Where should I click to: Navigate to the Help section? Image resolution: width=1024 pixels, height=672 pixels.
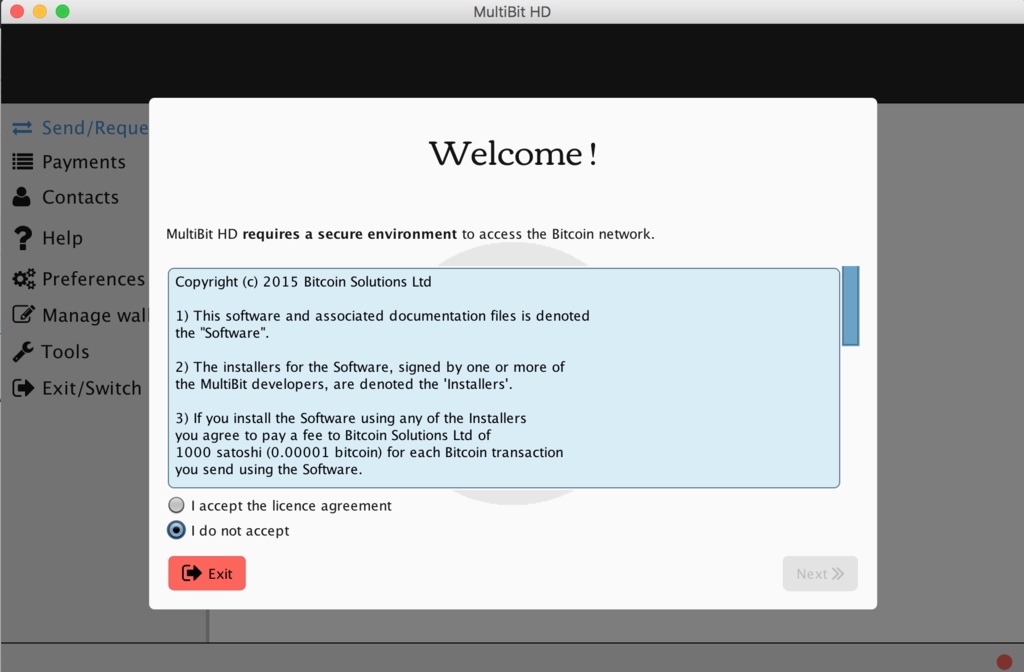point(62,238)
